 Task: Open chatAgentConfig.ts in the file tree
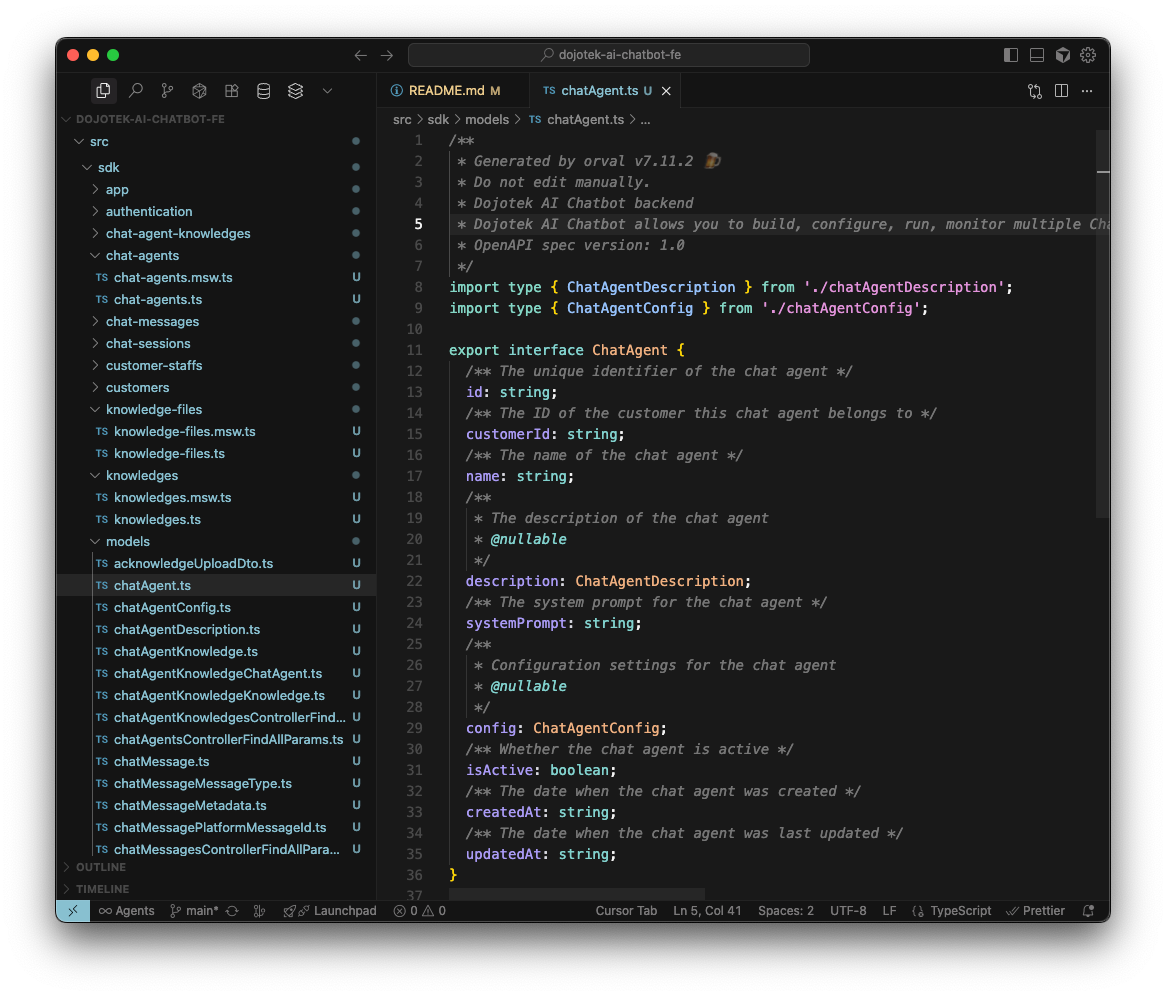[x=172, y=607]
